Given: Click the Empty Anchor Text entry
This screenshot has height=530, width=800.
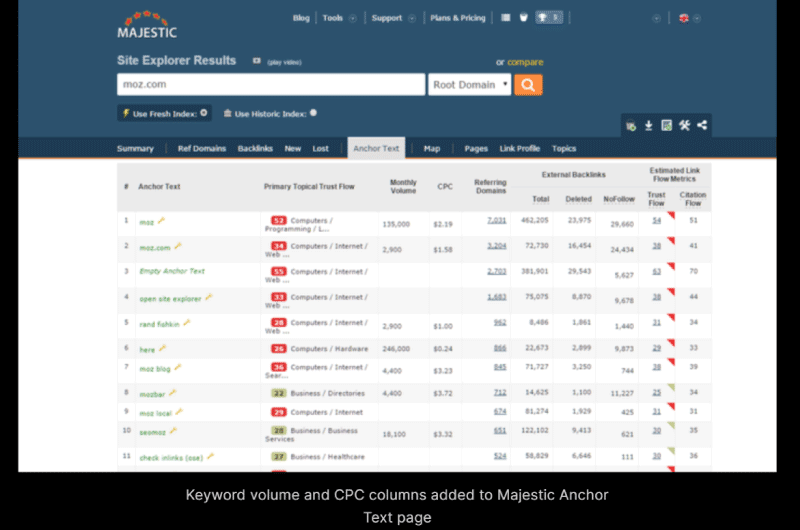Looking at the screenshot, I should click(172, 271).
